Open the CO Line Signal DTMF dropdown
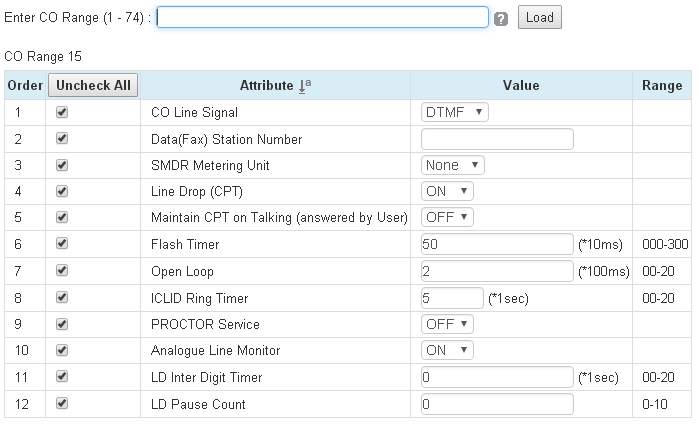Viewport: 699px width, 430px height. tap(454, 112)
